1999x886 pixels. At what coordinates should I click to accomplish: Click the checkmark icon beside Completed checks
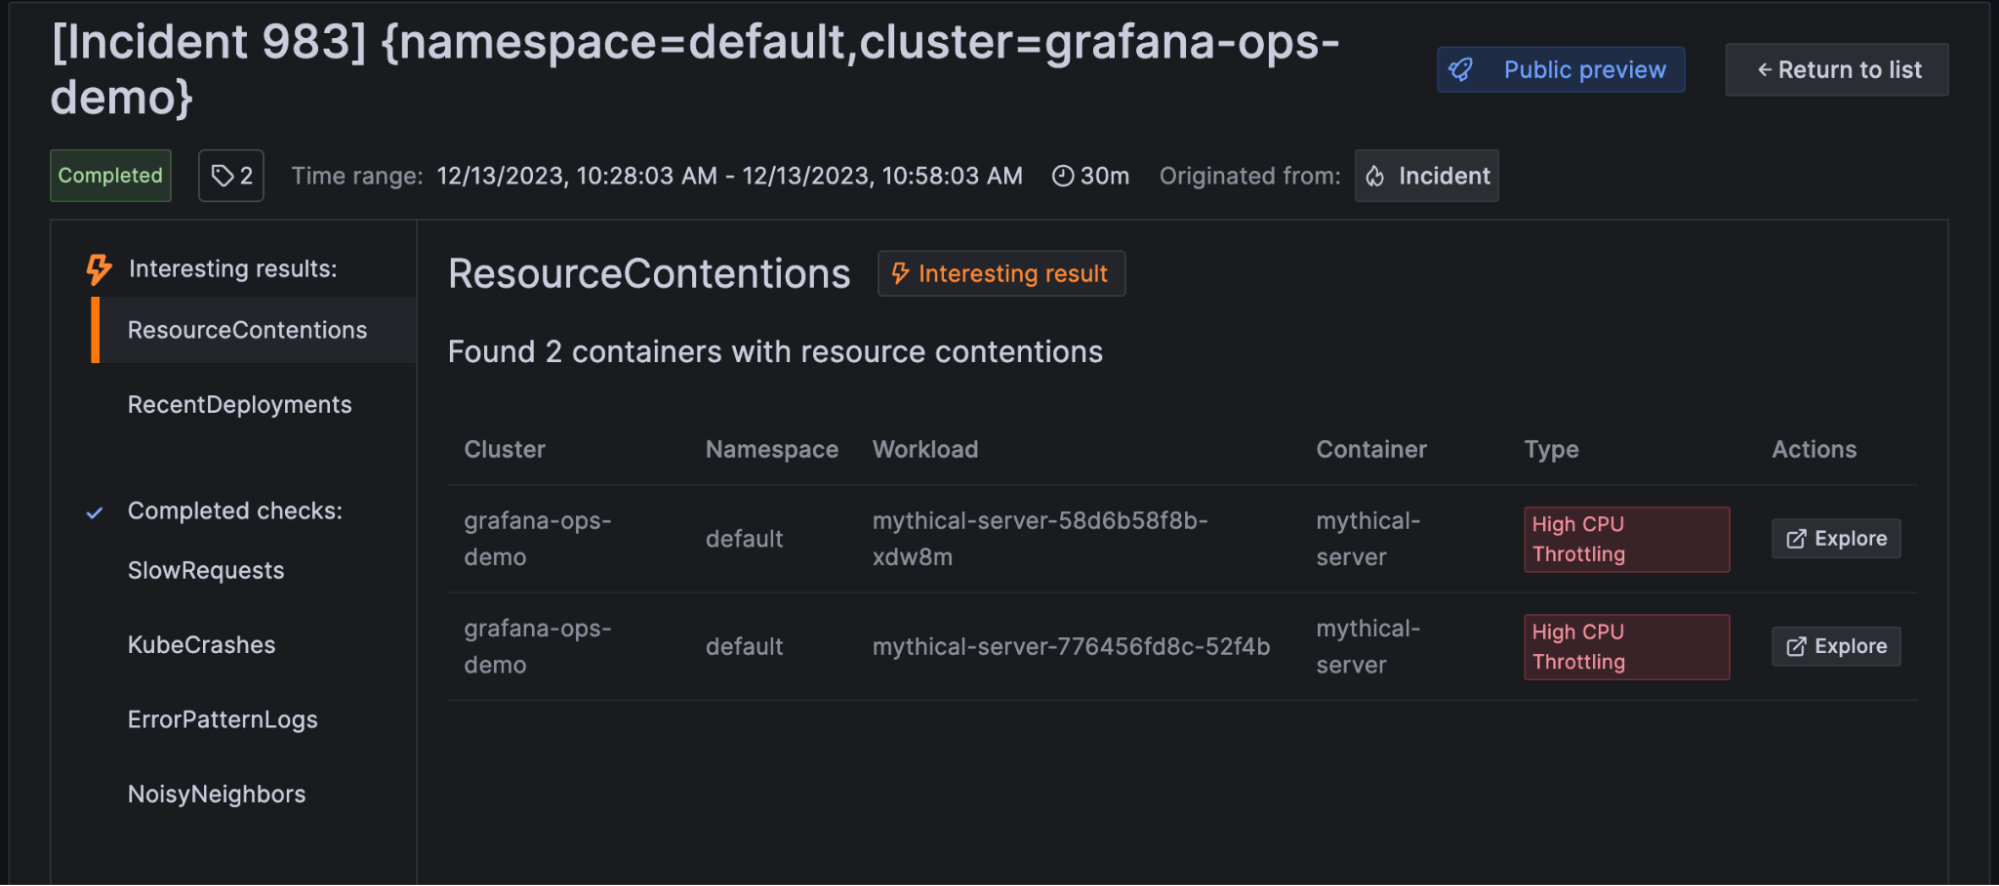pyautogui.click(x=95, y=513)
